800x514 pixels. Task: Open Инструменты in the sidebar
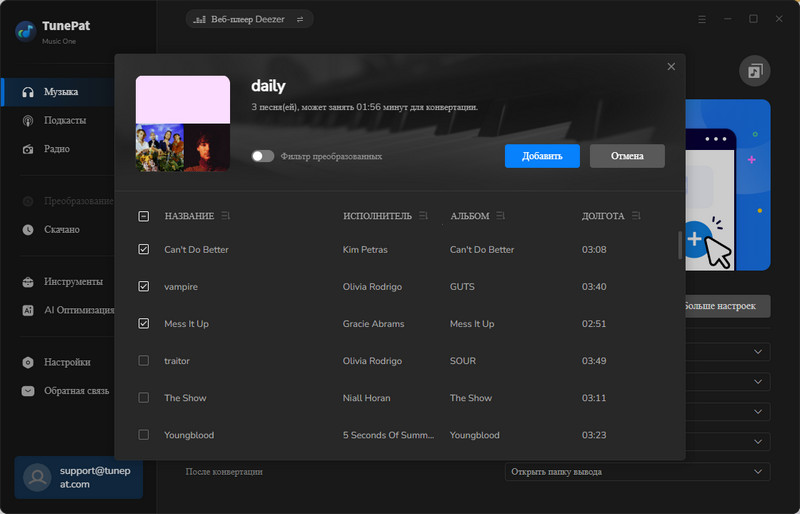coord(73,282)
